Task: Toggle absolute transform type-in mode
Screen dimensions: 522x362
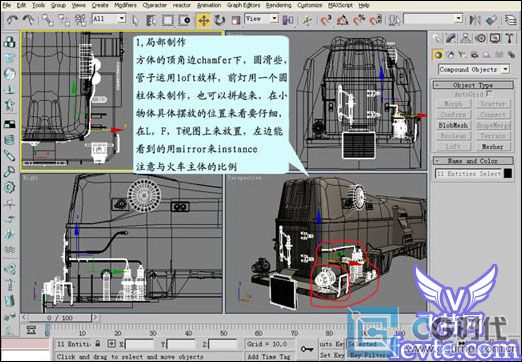Action: pos(112,343)
